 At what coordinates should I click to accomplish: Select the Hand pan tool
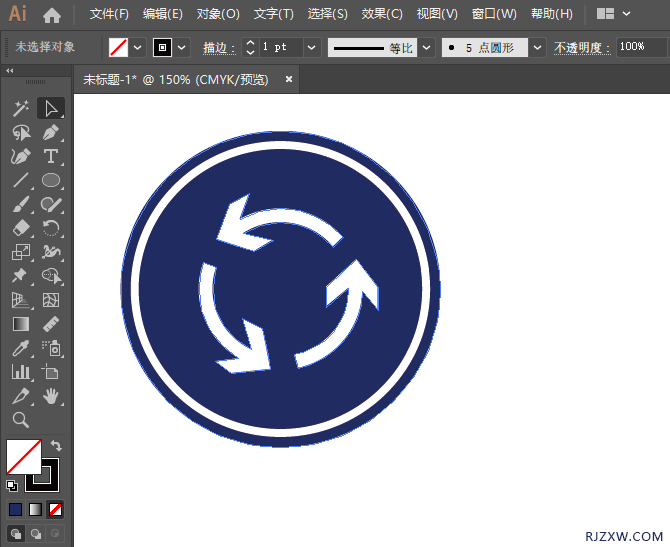click(x=51, y=397)
